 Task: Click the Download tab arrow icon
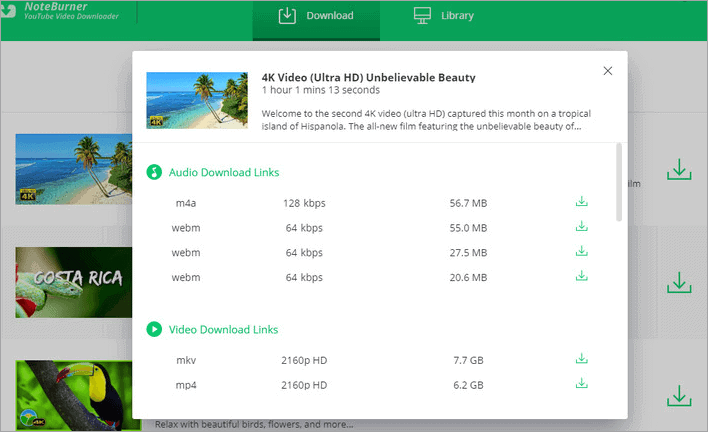(x=287, y=15)
